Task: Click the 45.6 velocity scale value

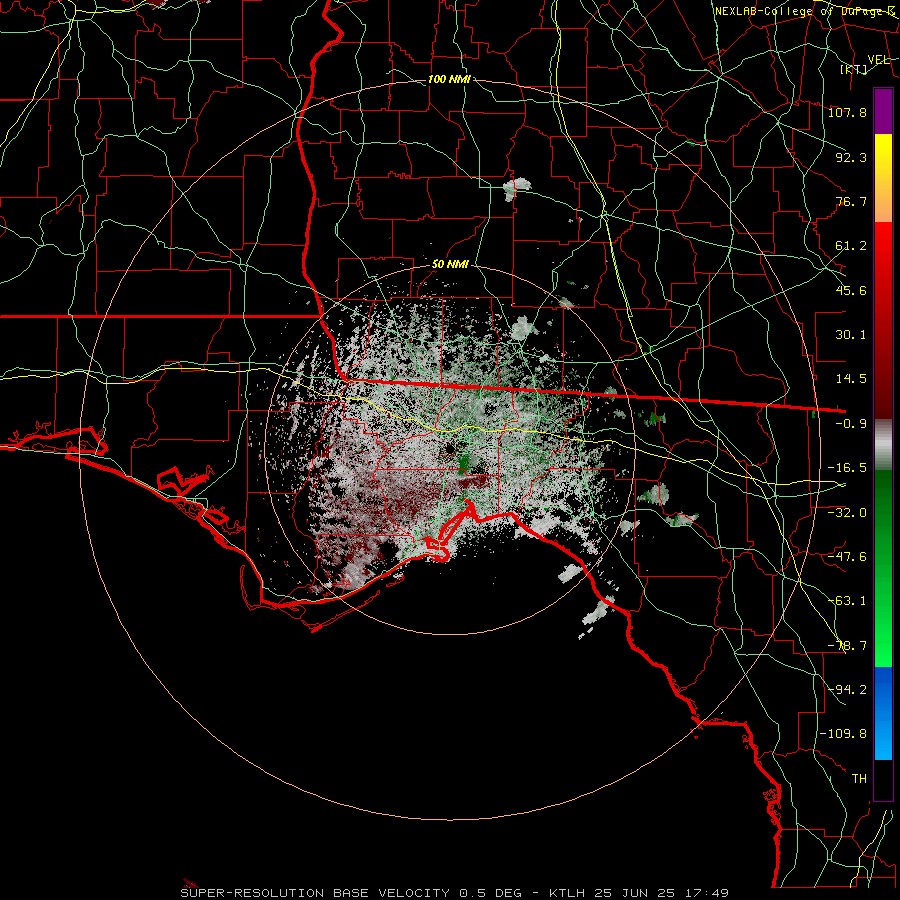Action: [851, 290]
